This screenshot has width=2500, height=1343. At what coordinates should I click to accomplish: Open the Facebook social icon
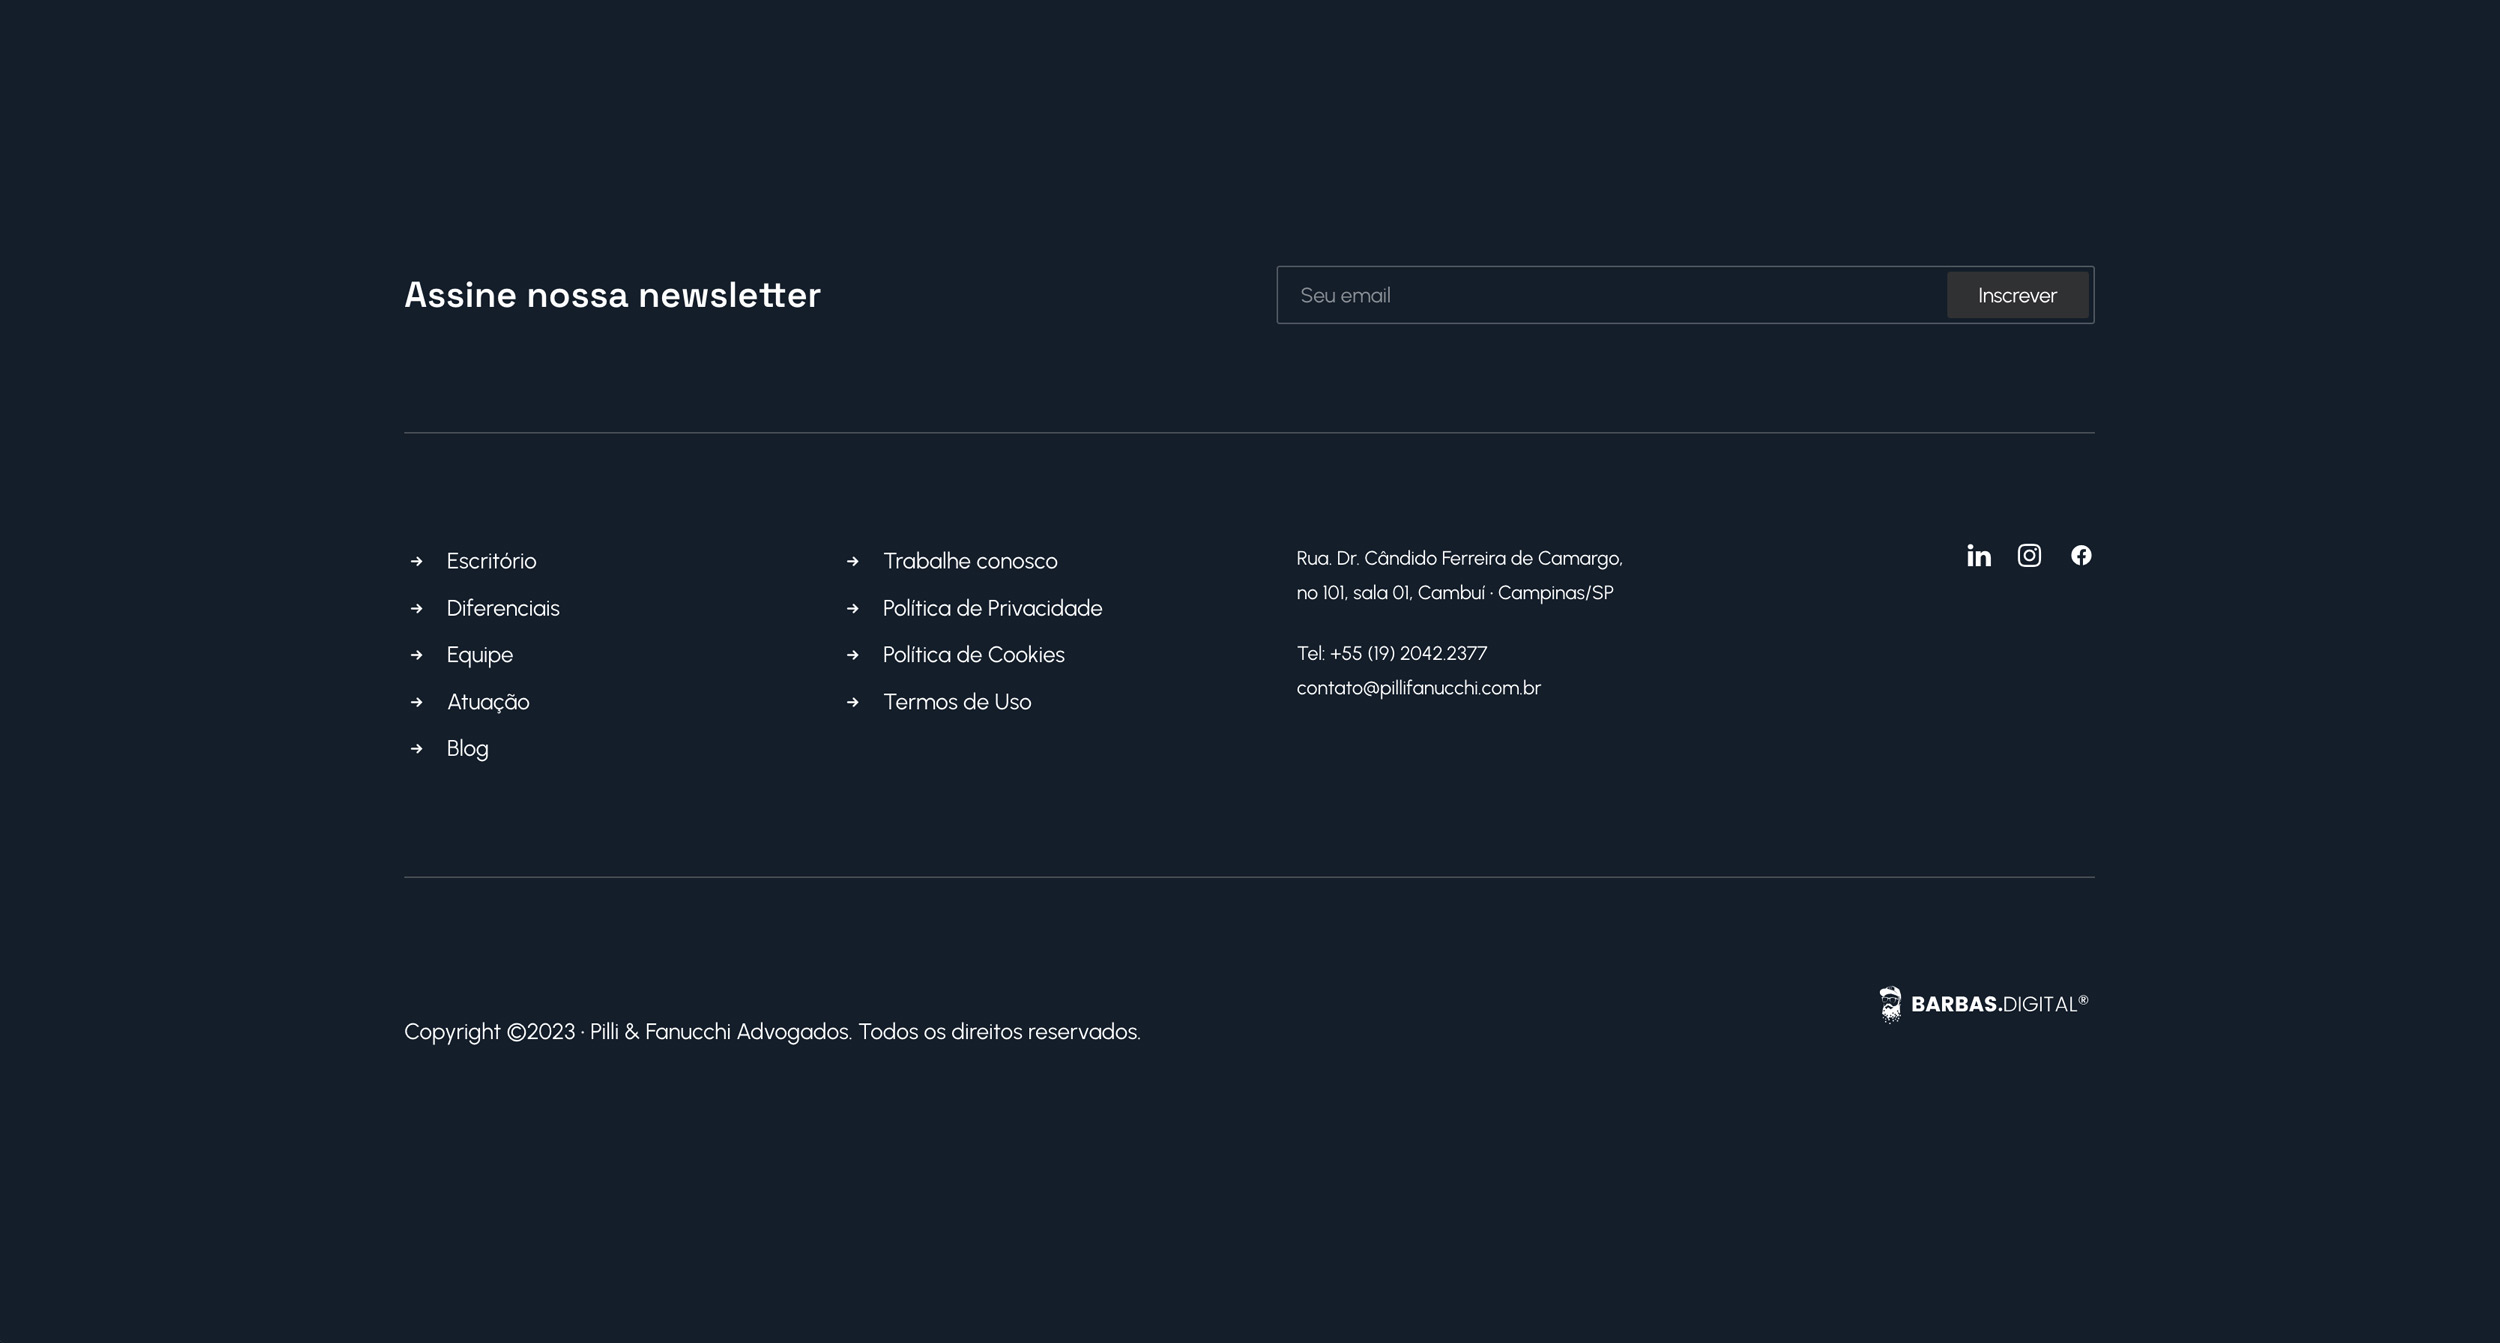coord(2081,555)
